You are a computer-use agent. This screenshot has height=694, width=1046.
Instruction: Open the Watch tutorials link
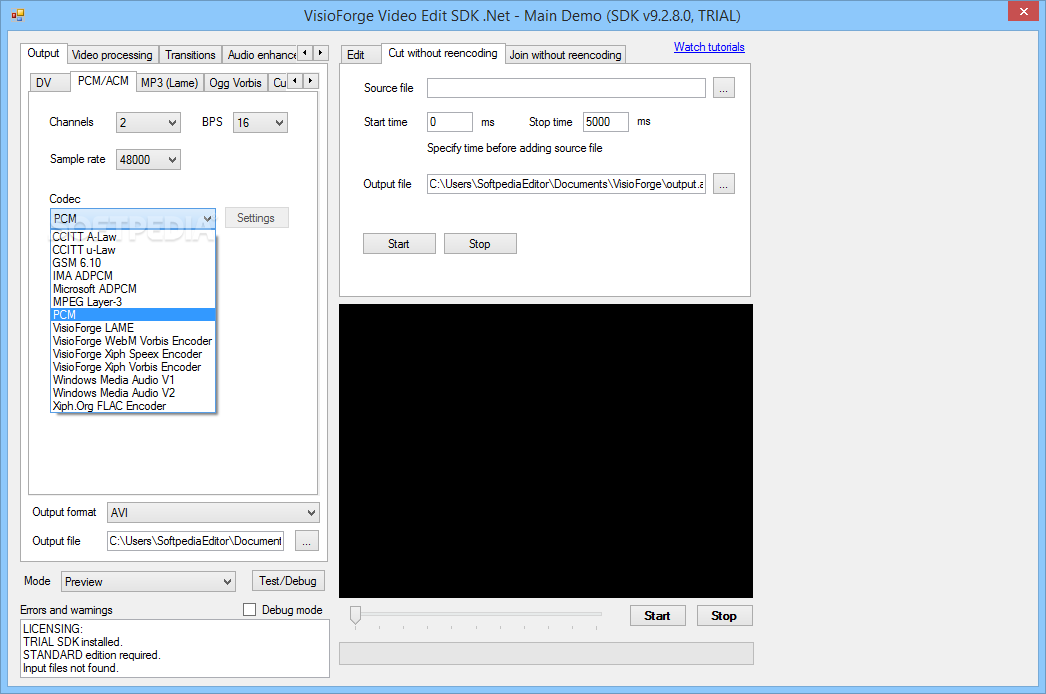point(709,47)
